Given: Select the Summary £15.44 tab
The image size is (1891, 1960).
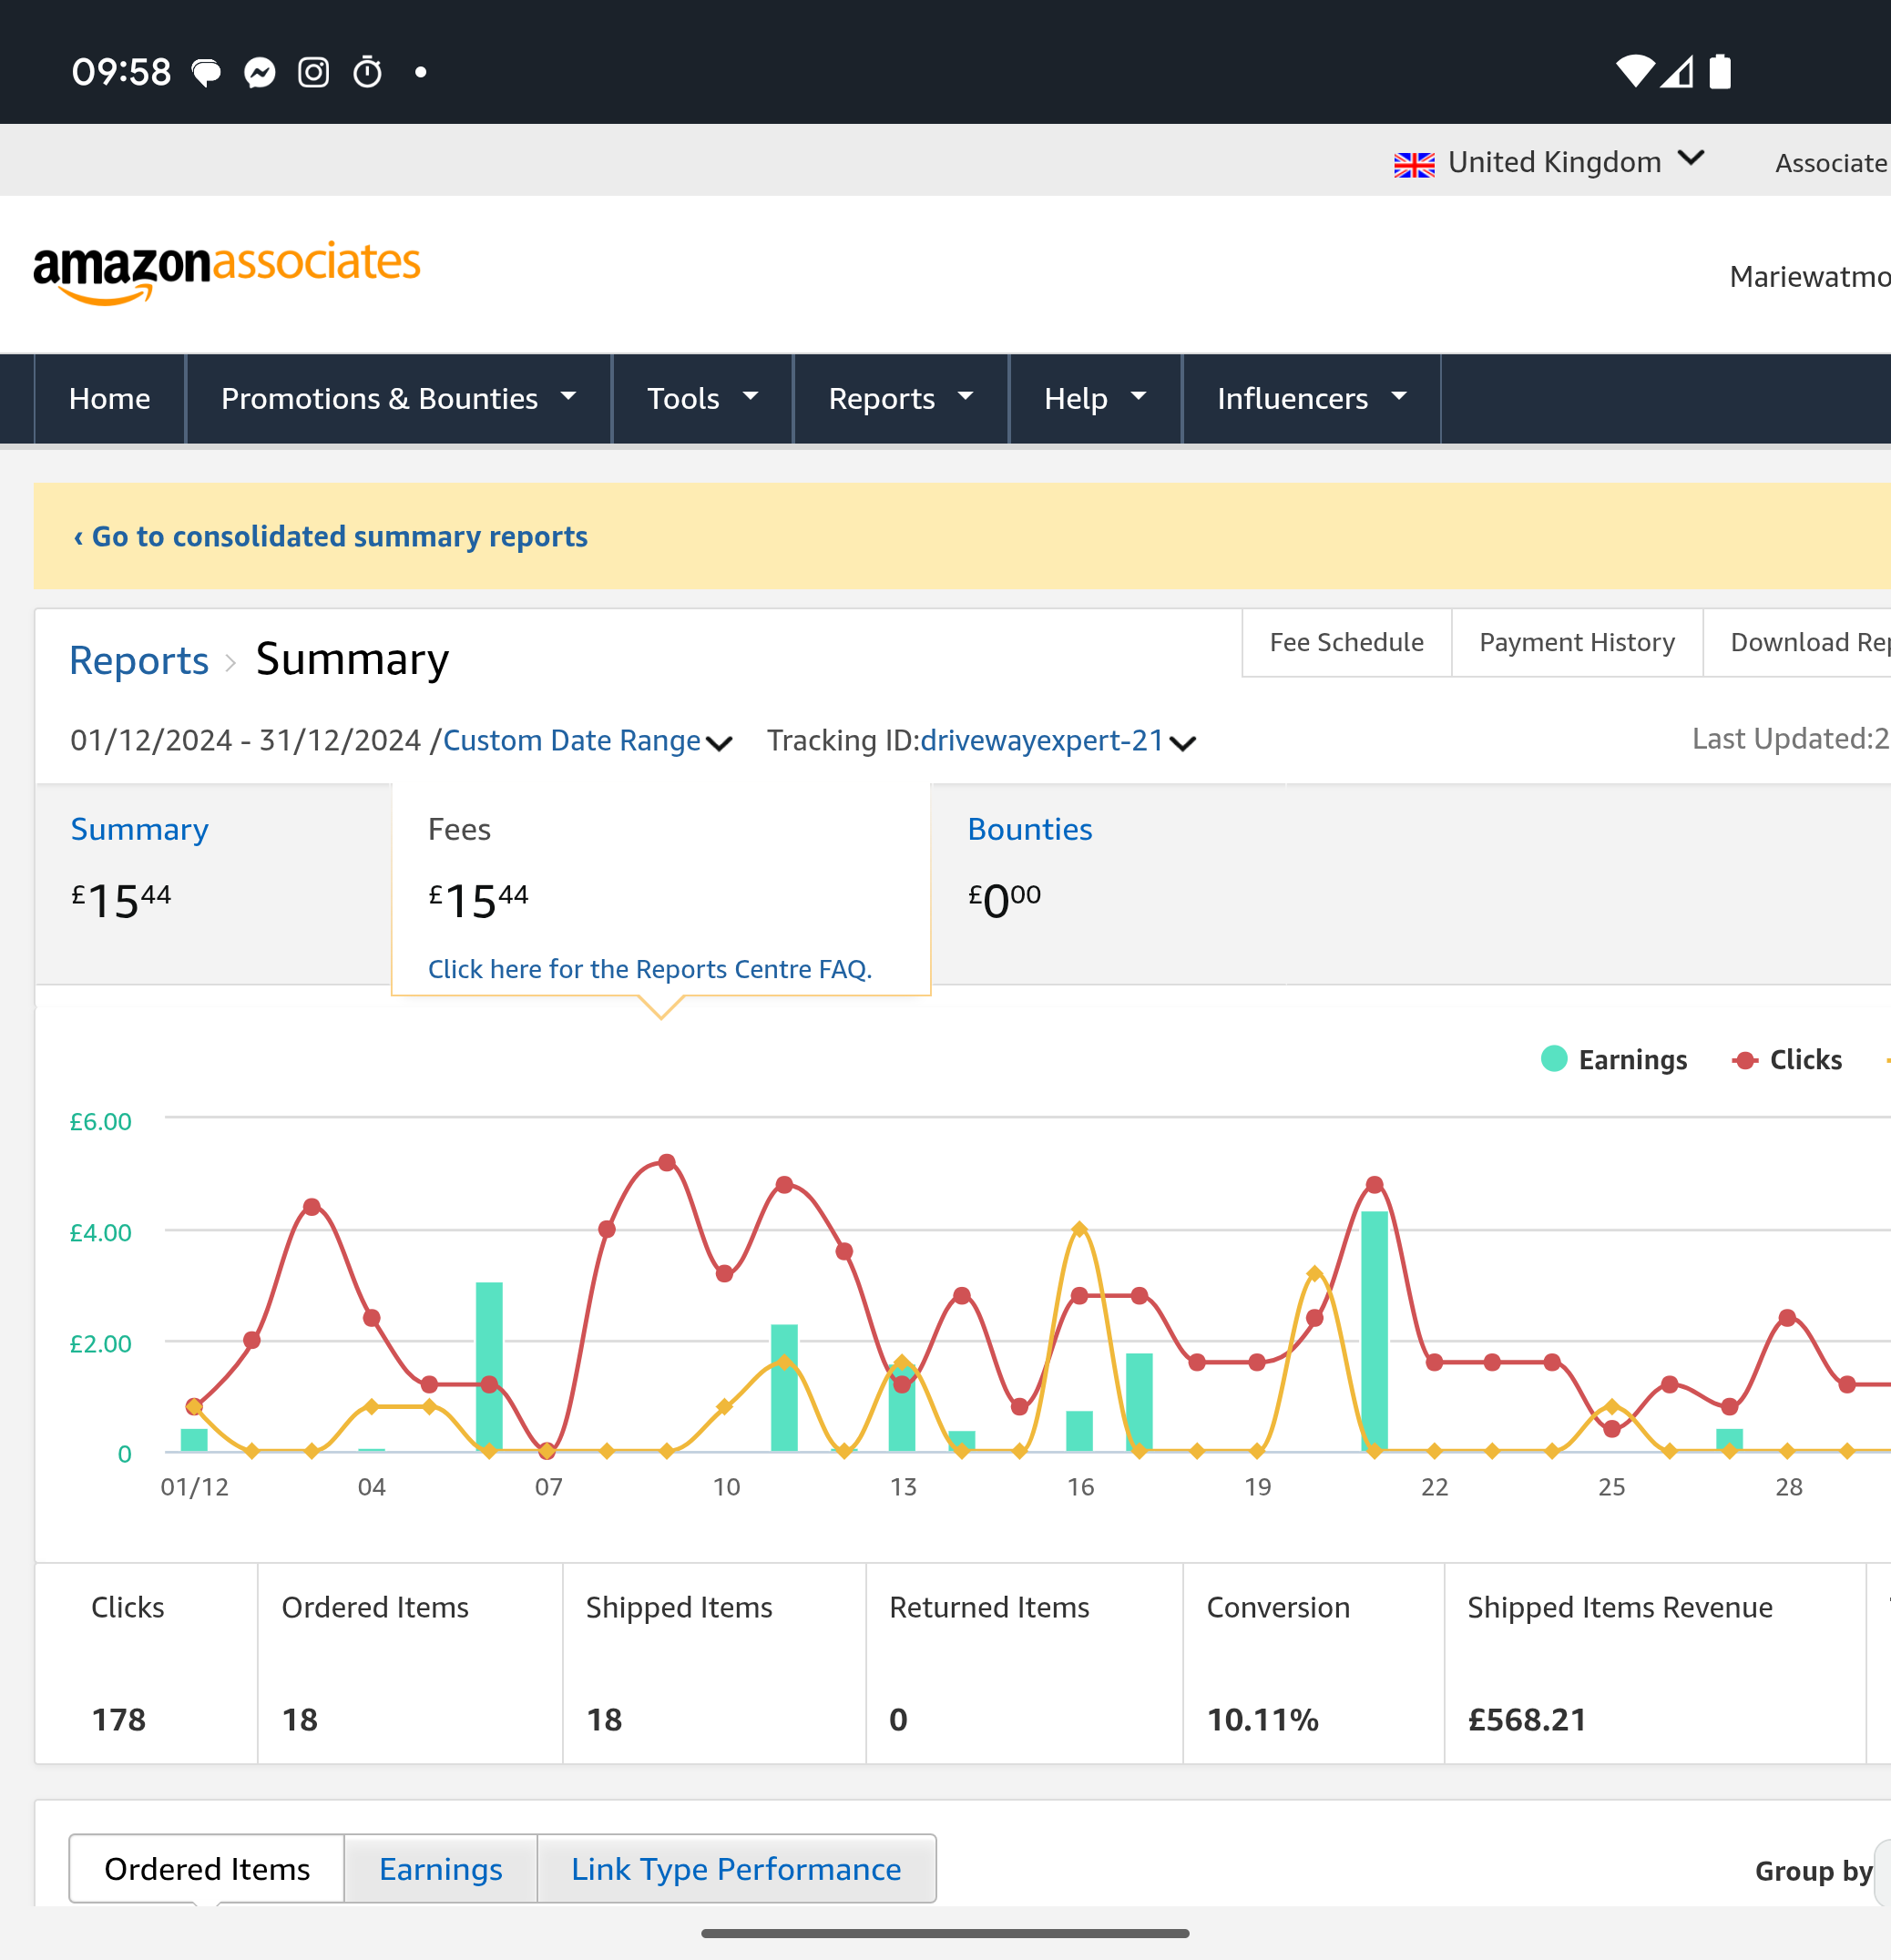Looking at the screenshot, I should 213,883.
